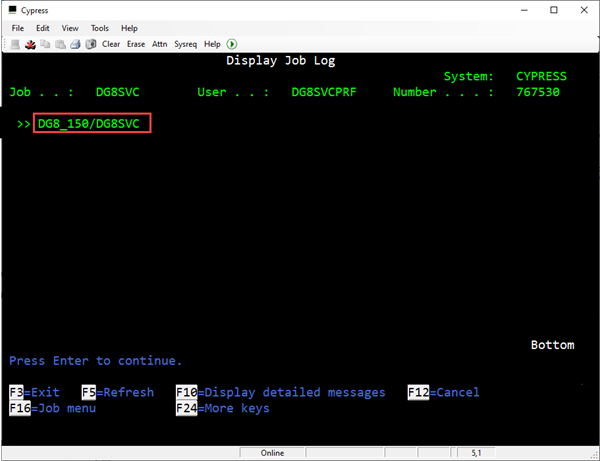The height and width of the screenshot is (461, 600).
Task: Click the Copy icon in toolbar
Action: click(x=45, y=44)
